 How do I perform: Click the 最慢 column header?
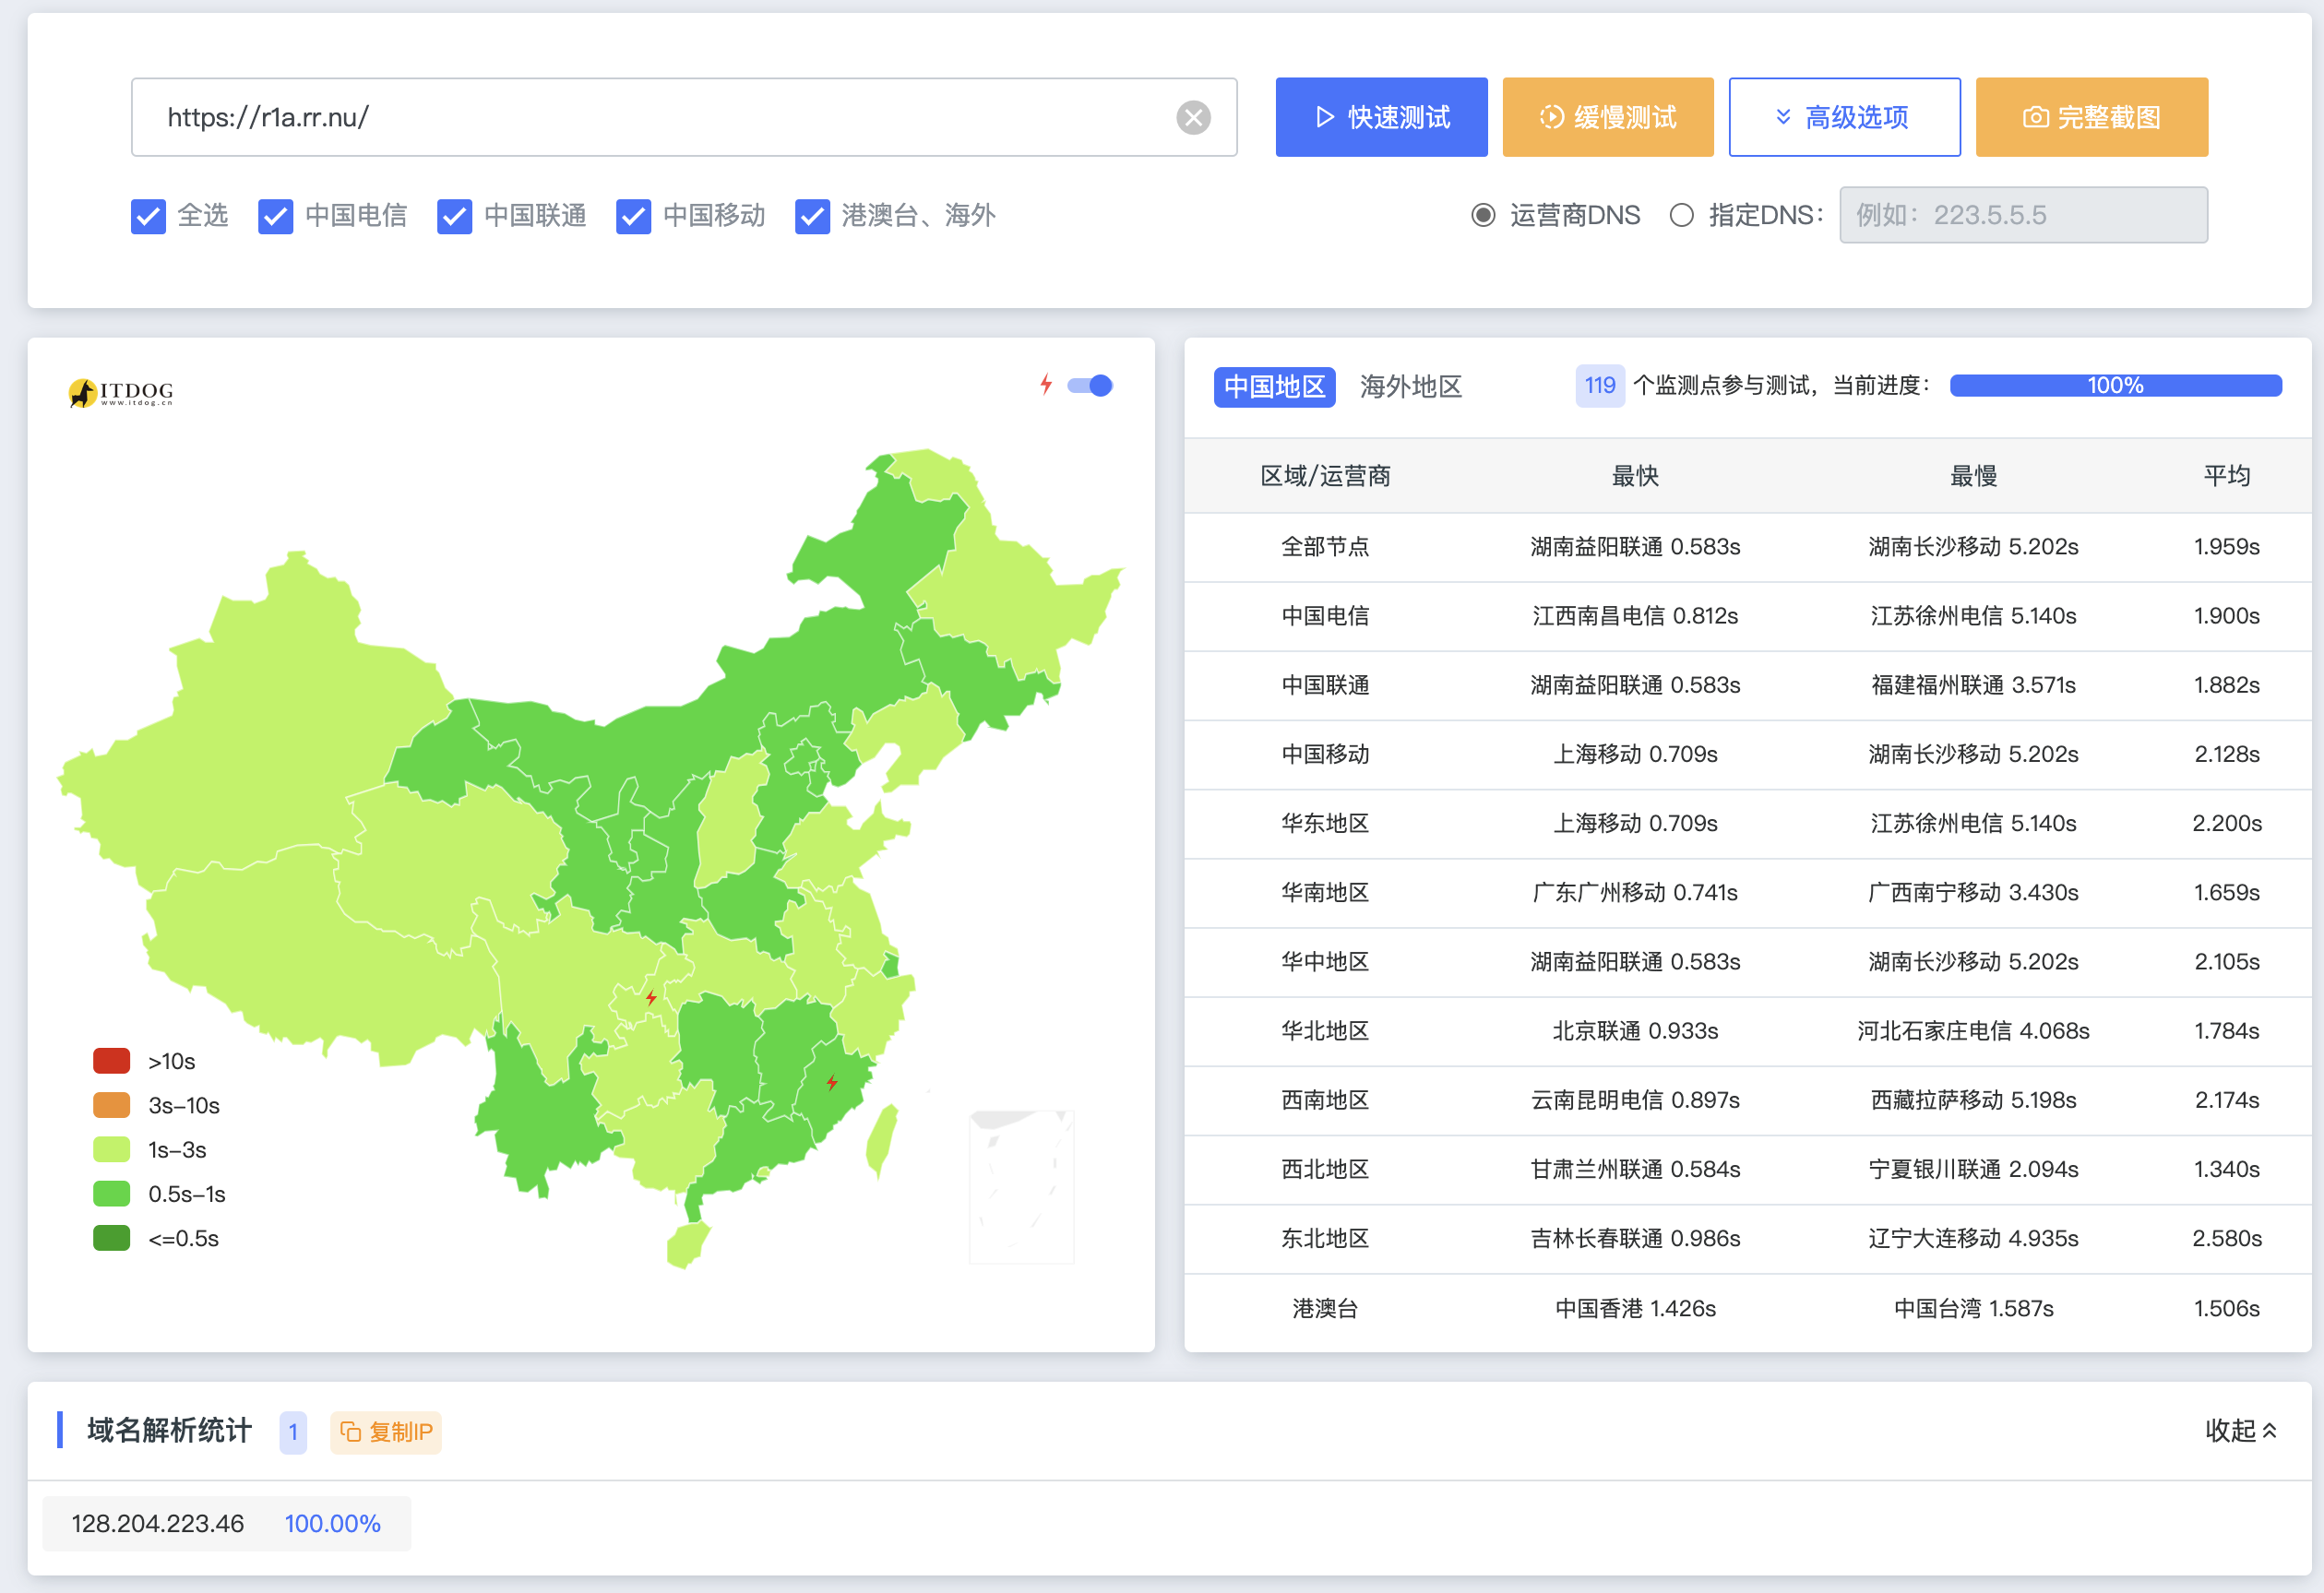(x=1973, y=476)
